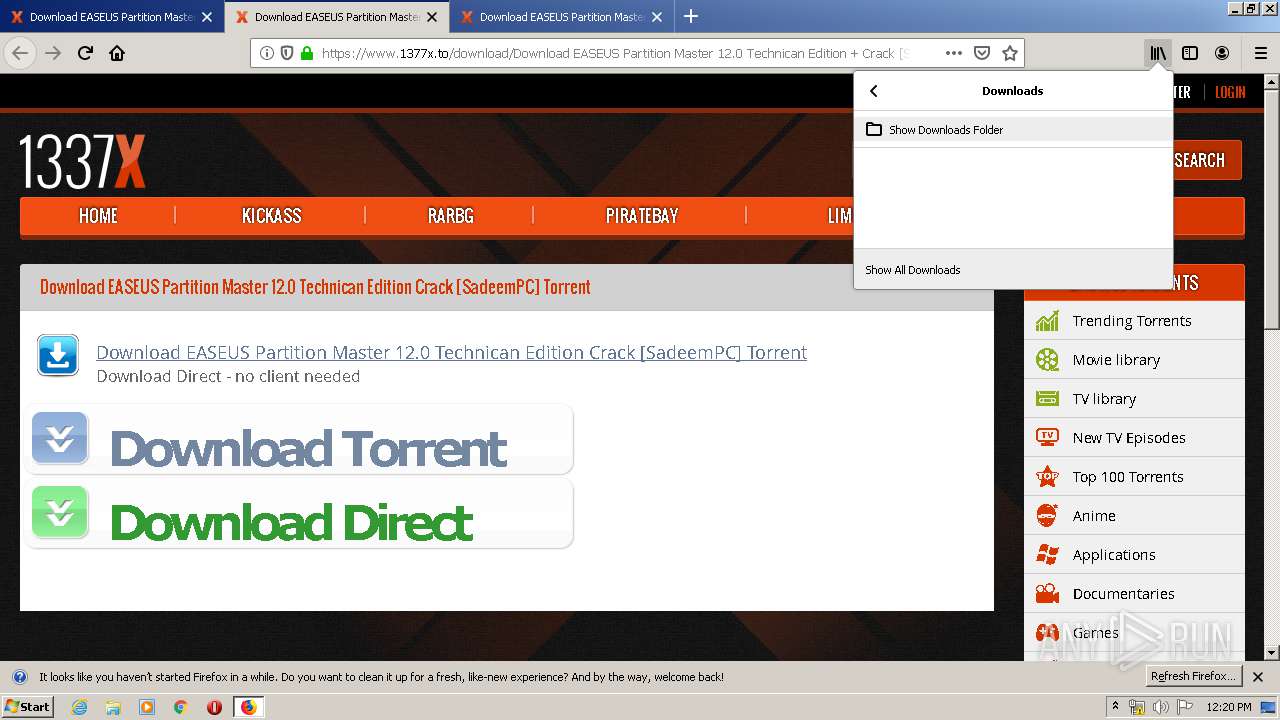Dismiss the Firefox refresh notification bar
The height and width of the screenshot is (720, 1280).
(x=1258, y=677)
